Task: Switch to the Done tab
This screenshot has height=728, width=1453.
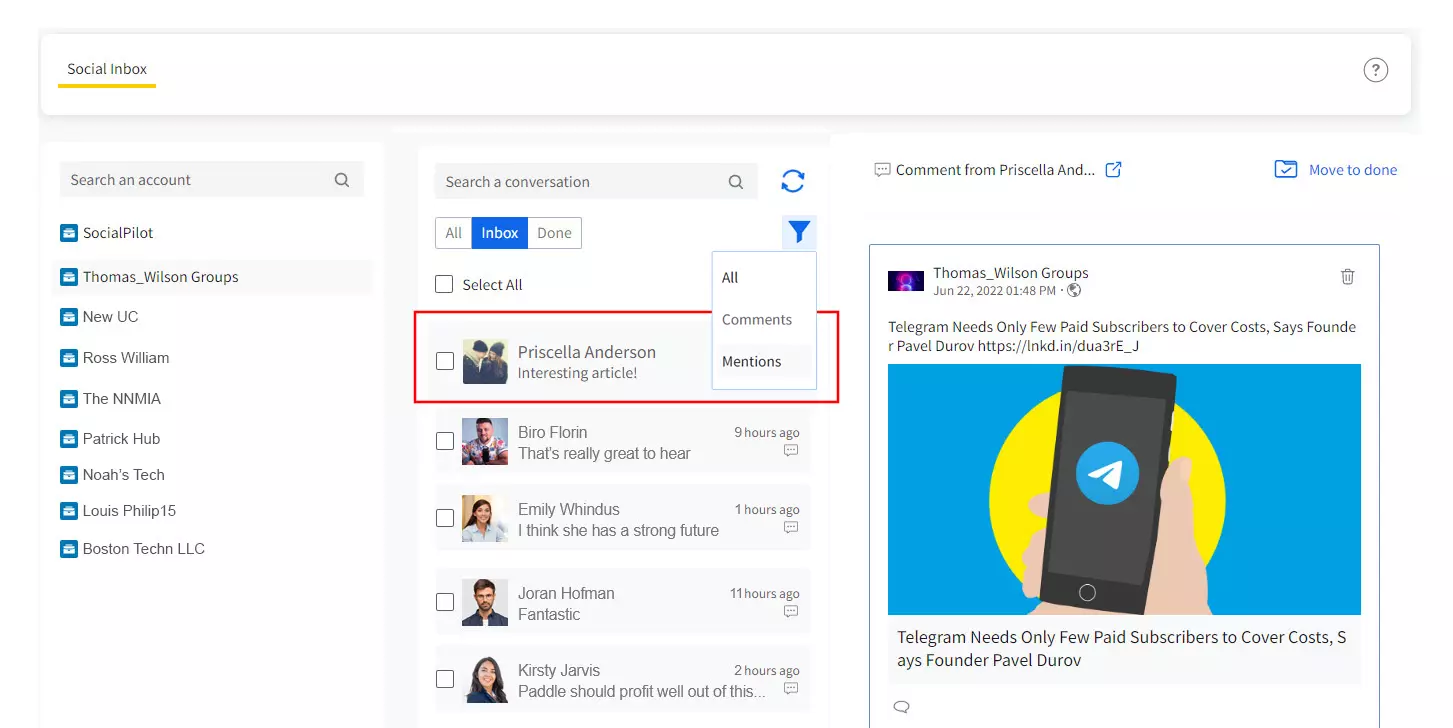Action: 554,232
